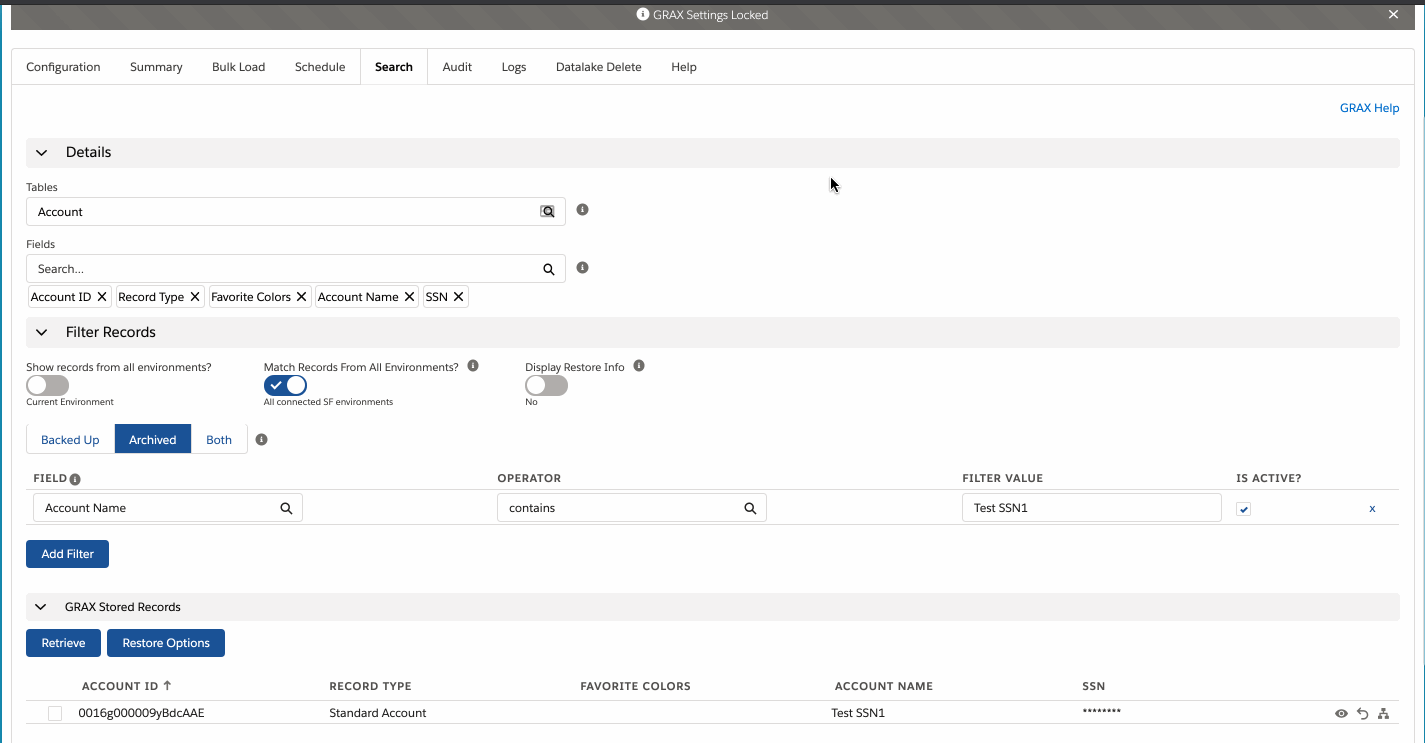Screen dimensions: 1425x743
Task: Open the Configuration tab
Action: (63, 67)
